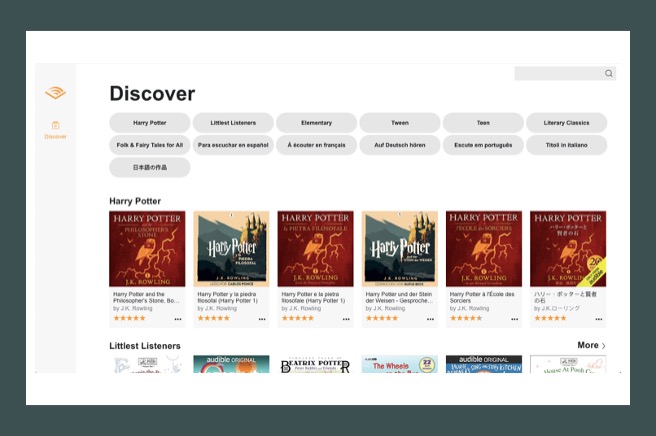
Task: Choose the Tween category
Action: [400, 123]
